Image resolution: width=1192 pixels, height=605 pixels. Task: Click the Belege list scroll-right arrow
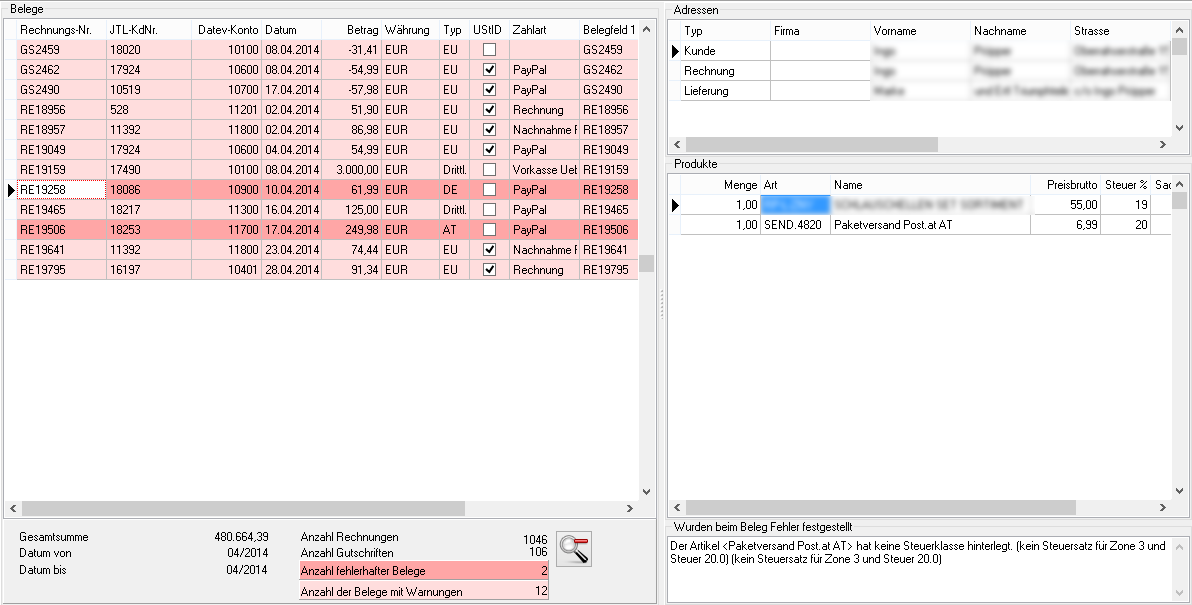coord(630,508)
